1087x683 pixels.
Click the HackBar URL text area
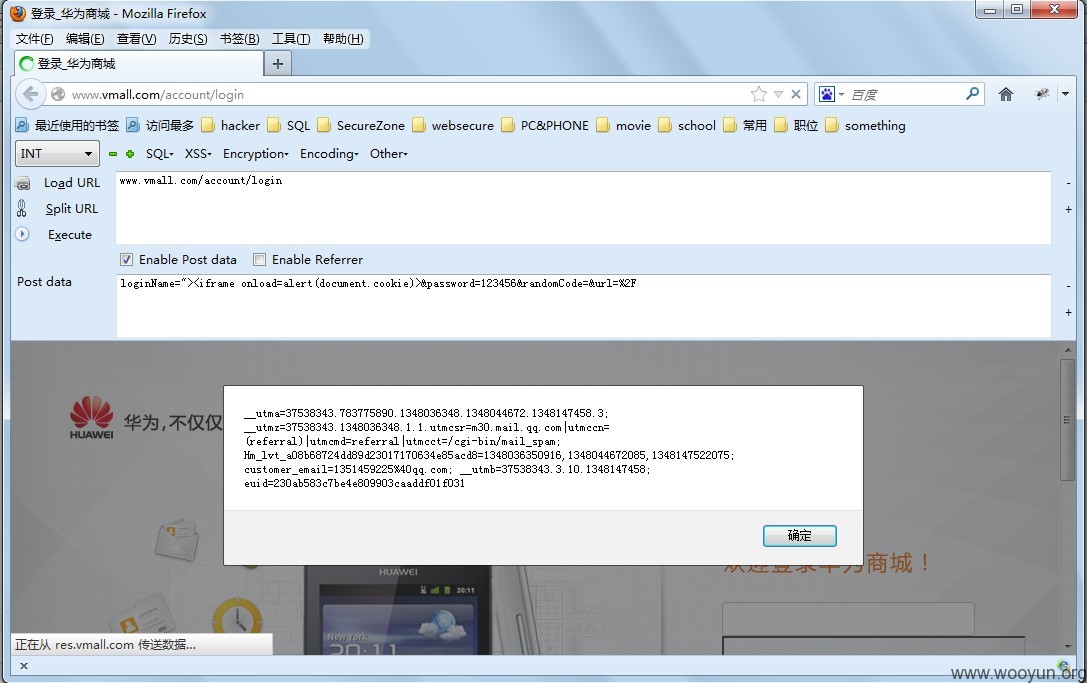coord(583,207)
